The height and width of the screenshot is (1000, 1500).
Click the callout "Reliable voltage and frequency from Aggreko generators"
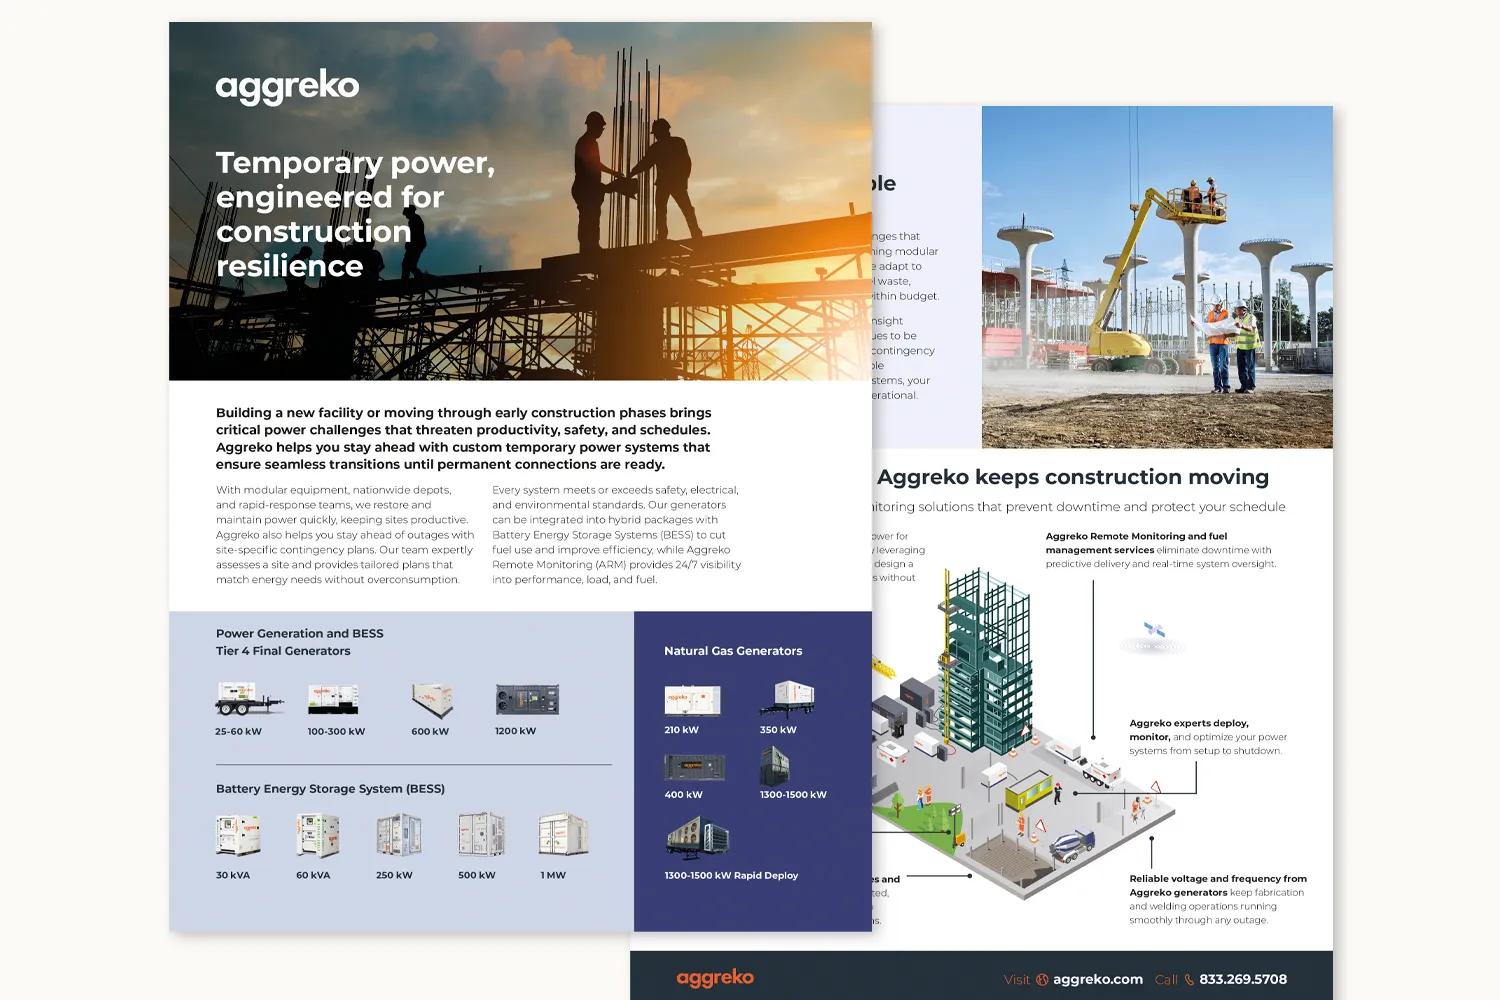[1218, 899]
